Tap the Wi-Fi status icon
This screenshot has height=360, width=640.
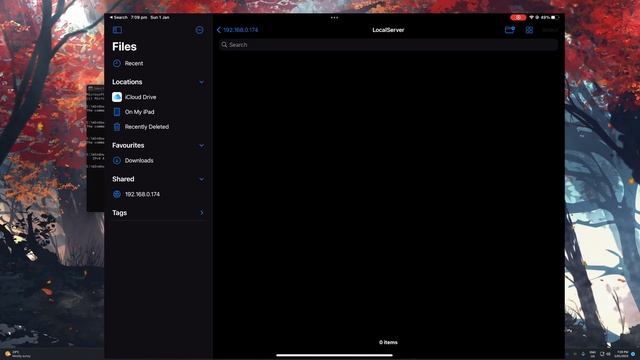[531, 18]
